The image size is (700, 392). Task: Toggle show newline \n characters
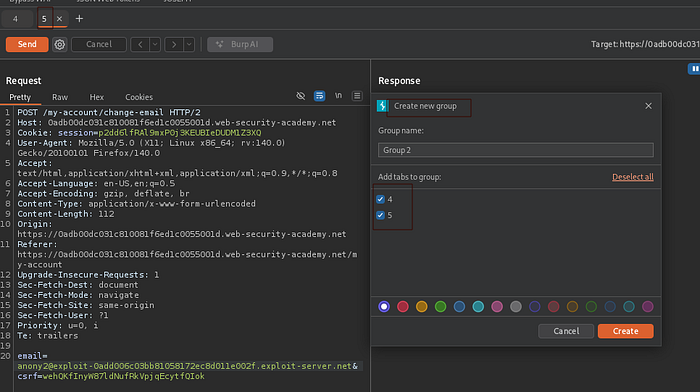tap(338, 96)
